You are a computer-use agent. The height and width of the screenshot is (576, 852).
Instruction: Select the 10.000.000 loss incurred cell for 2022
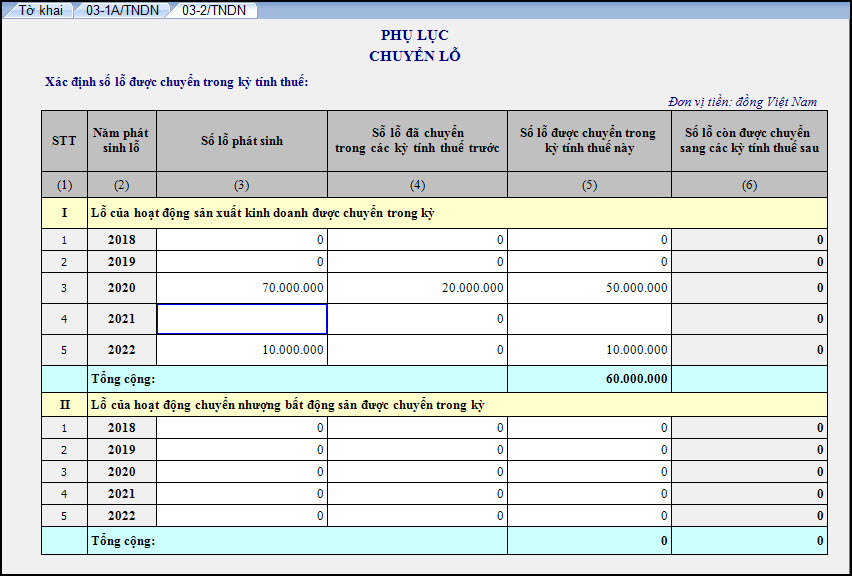tap(242, 350)
